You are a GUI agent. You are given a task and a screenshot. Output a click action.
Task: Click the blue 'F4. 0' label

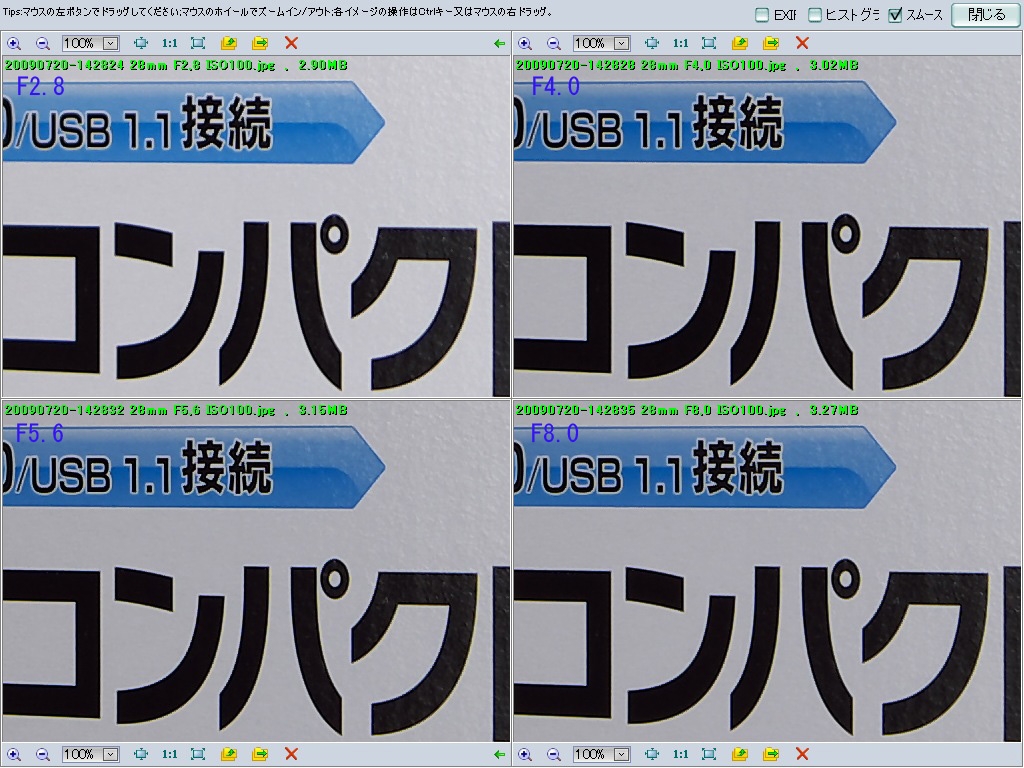click(555, 87)
